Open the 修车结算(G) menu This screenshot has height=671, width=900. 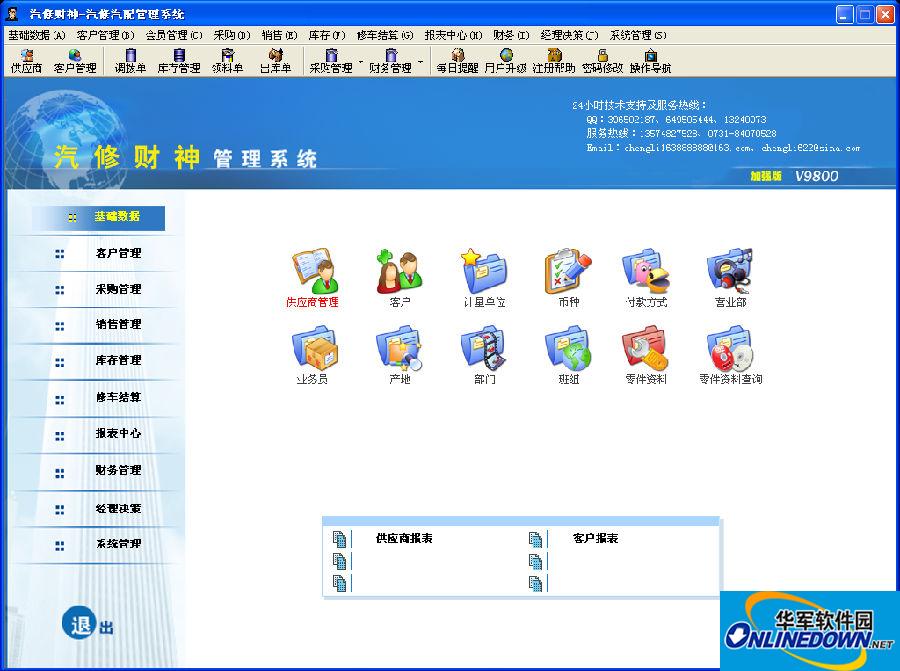(385, 35)
